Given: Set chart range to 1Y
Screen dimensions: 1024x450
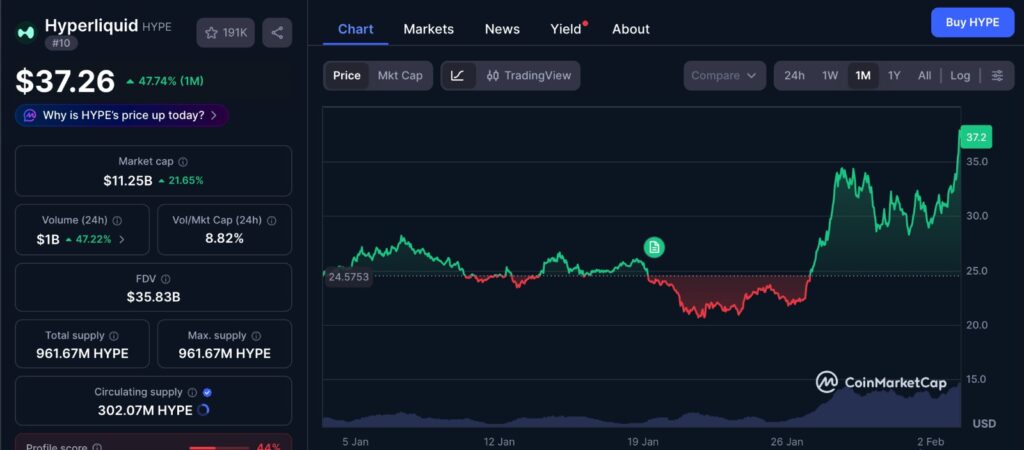Looking at the screenshot, I should tap(894, 76).
